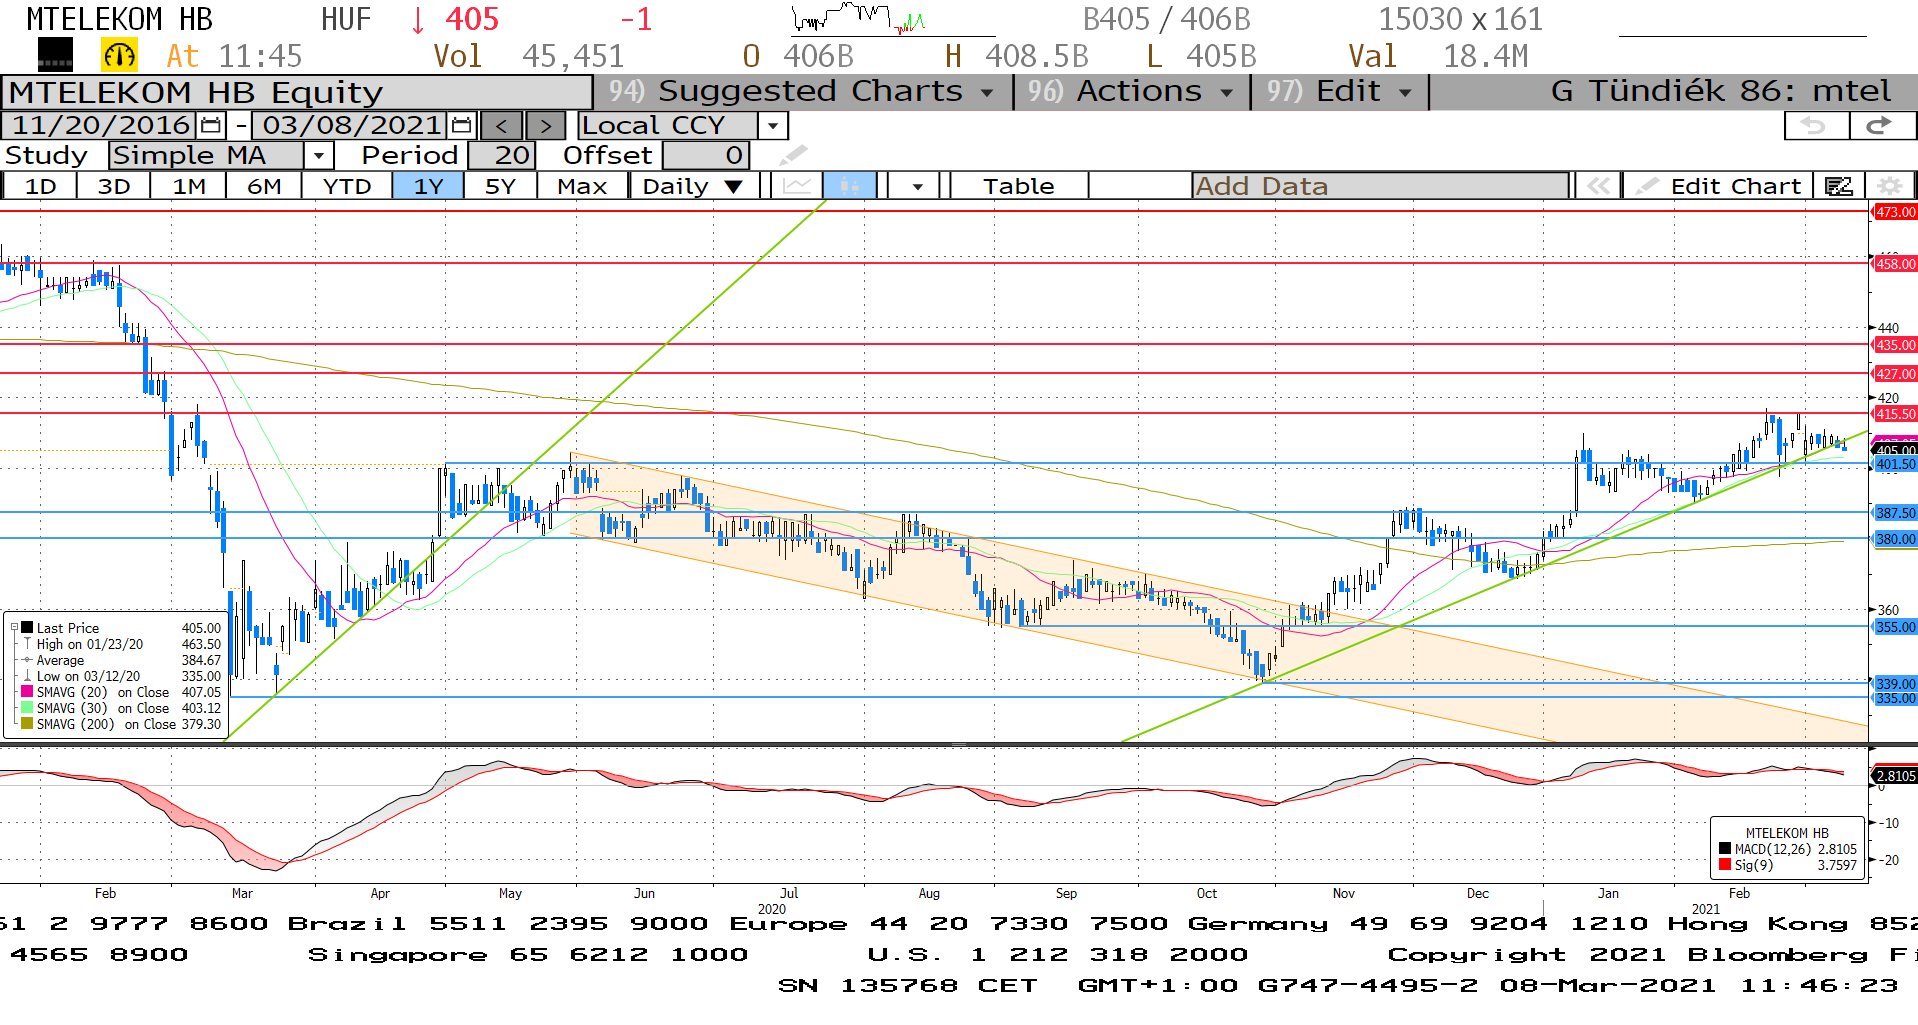Open the chart annotations icon beside Edit Chart
1918x1025 pixels.
tap(1838, 186)
